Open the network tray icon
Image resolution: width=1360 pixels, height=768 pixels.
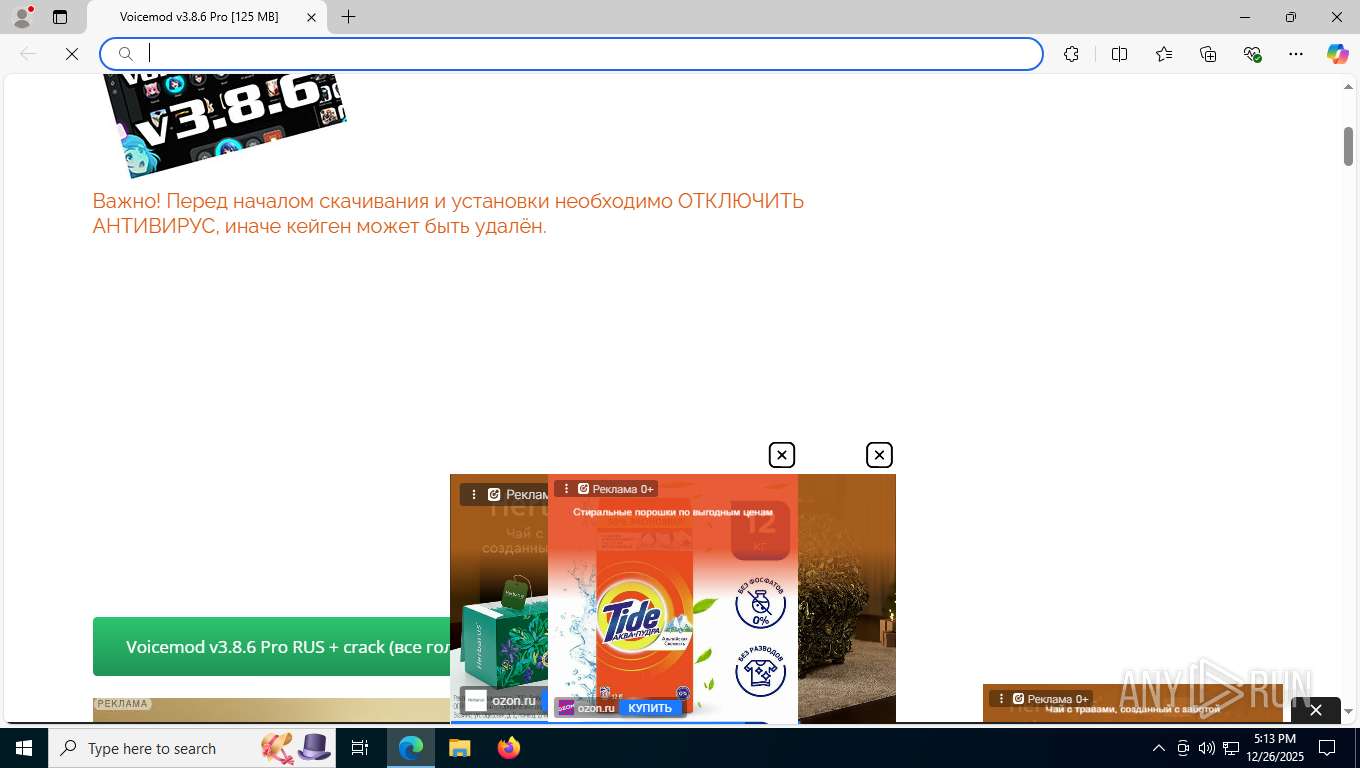click(1230, 748)
